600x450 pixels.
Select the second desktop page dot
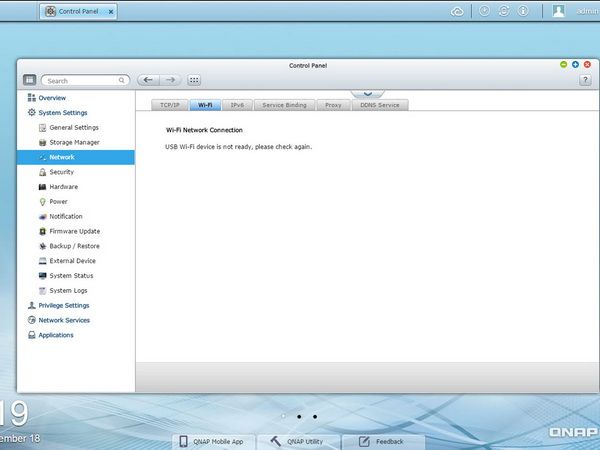(x=299, y=416)
